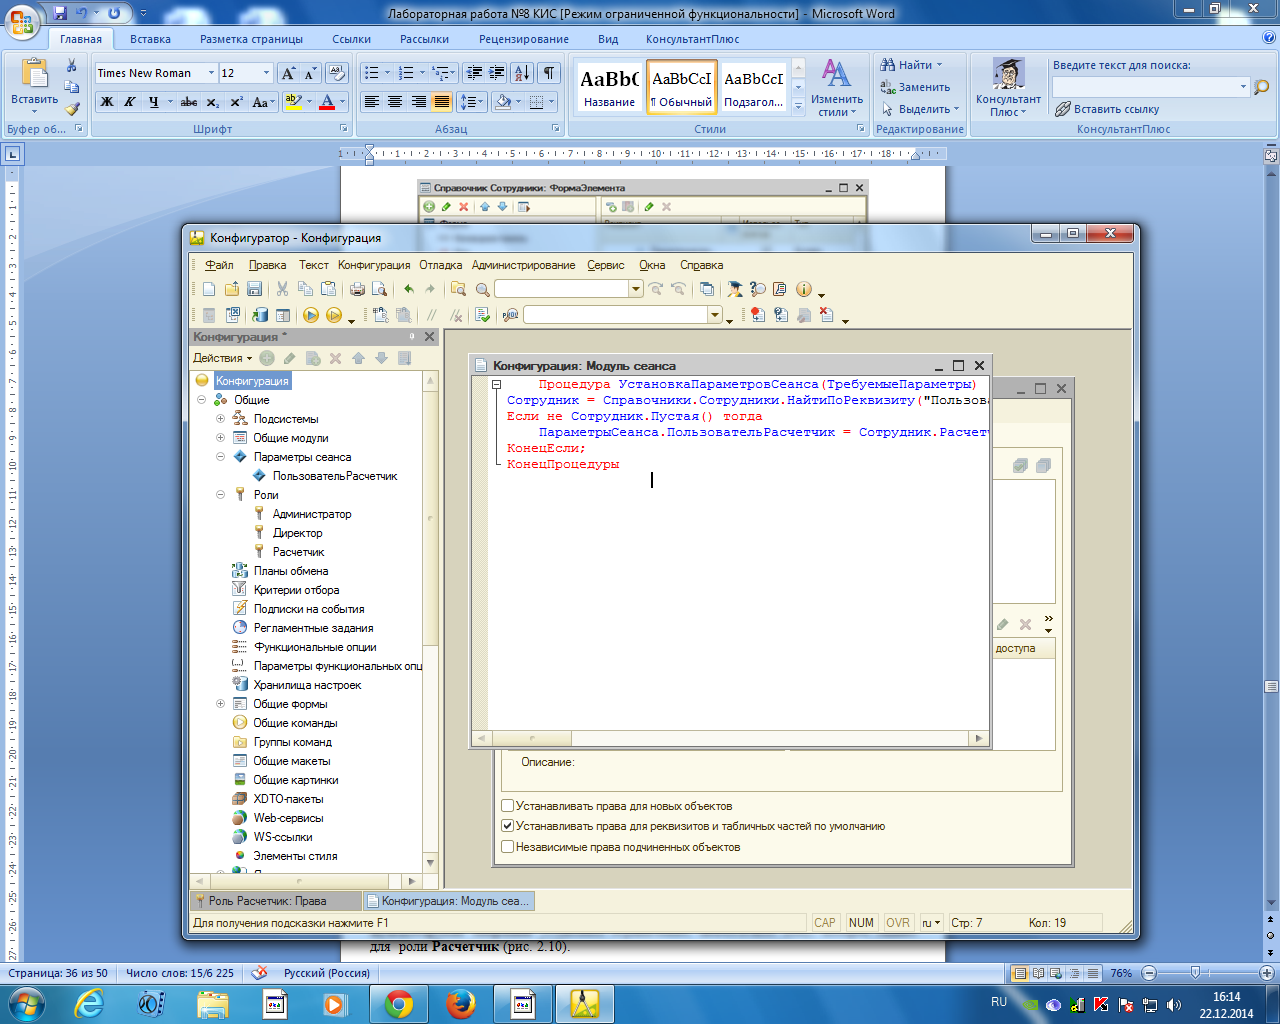This screenshot has height=1024, width=1280.
Task: Open Отладка menu in Конфигуратор
Action: point(441,265)
